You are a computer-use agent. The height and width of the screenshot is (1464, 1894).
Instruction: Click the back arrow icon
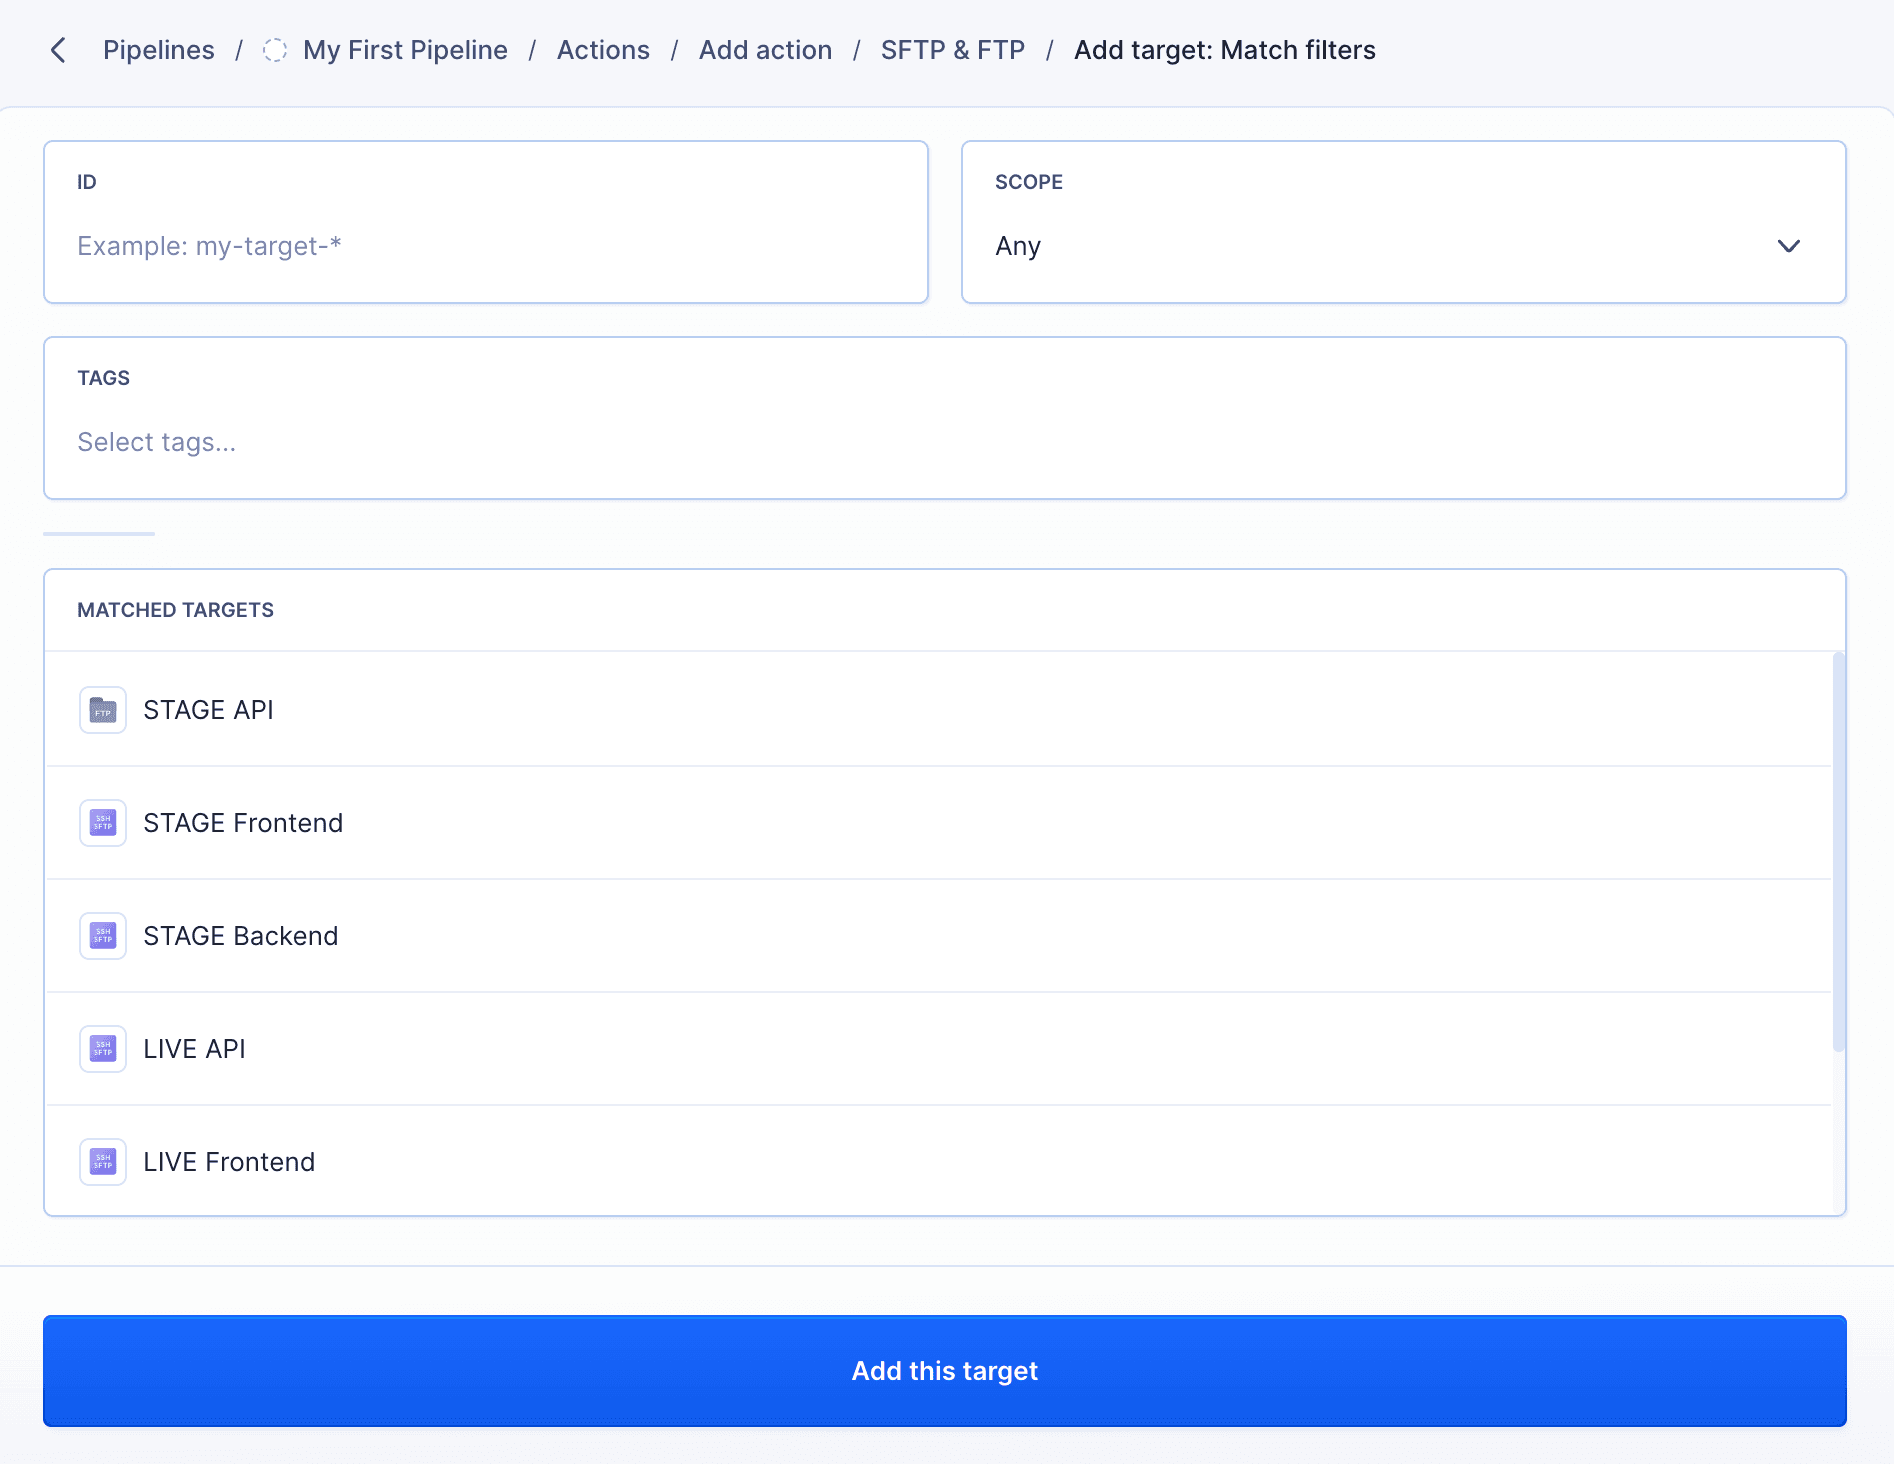click(58, 50)
